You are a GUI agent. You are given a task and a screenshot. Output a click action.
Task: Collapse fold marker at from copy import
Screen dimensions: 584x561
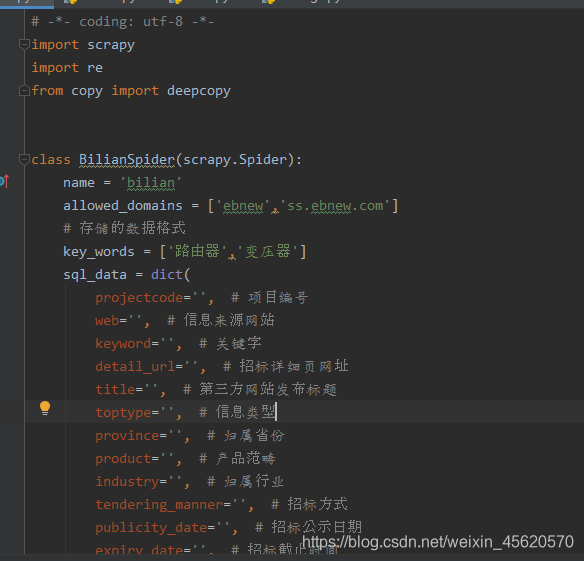coord(24,91)
